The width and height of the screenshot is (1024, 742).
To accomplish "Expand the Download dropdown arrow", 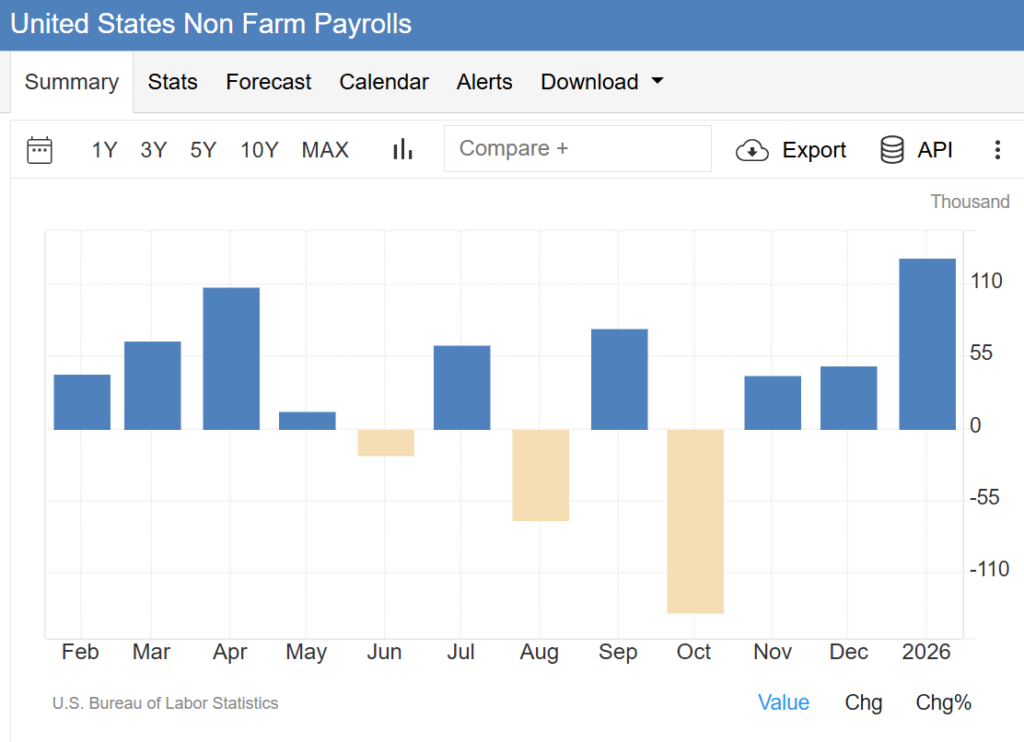I will pos(657,82).
